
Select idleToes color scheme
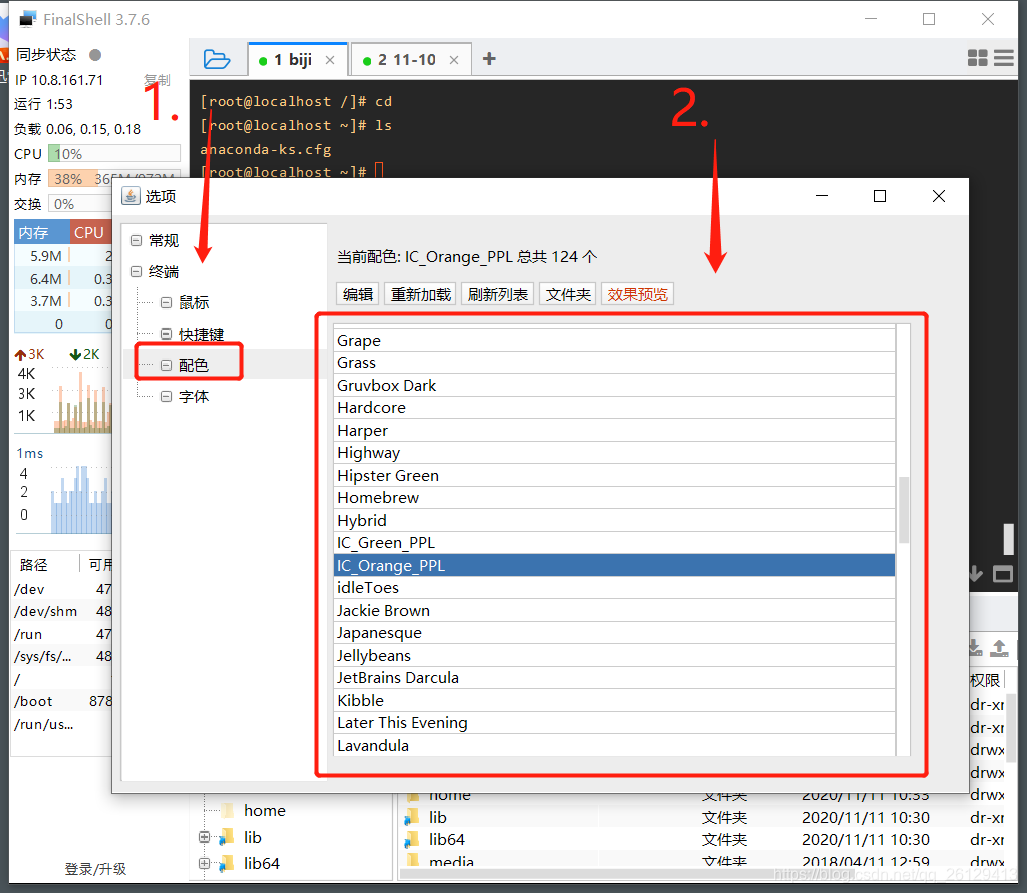tap(614, 588)
